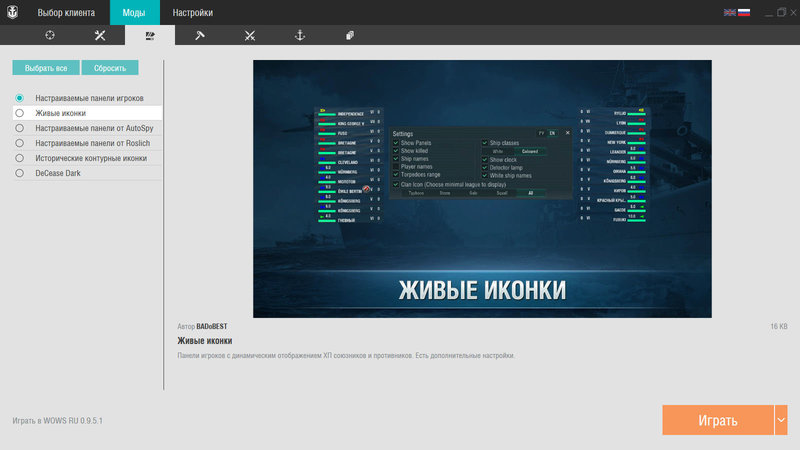The width and height of the screenshot is (800, 450).
Task: Select Живые иконки radio button
Action: (x=19, y=113)
